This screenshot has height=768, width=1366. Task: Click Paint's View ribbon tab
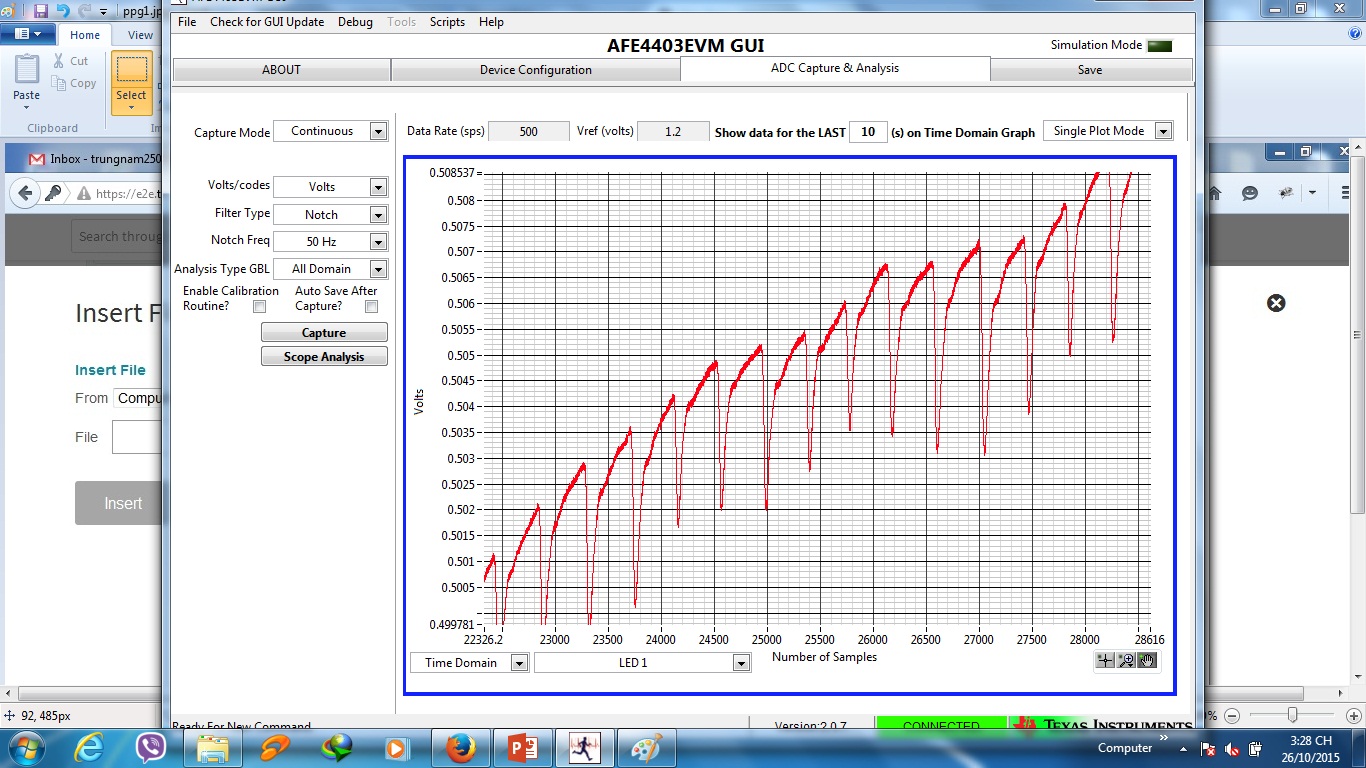tap(140, 35)
